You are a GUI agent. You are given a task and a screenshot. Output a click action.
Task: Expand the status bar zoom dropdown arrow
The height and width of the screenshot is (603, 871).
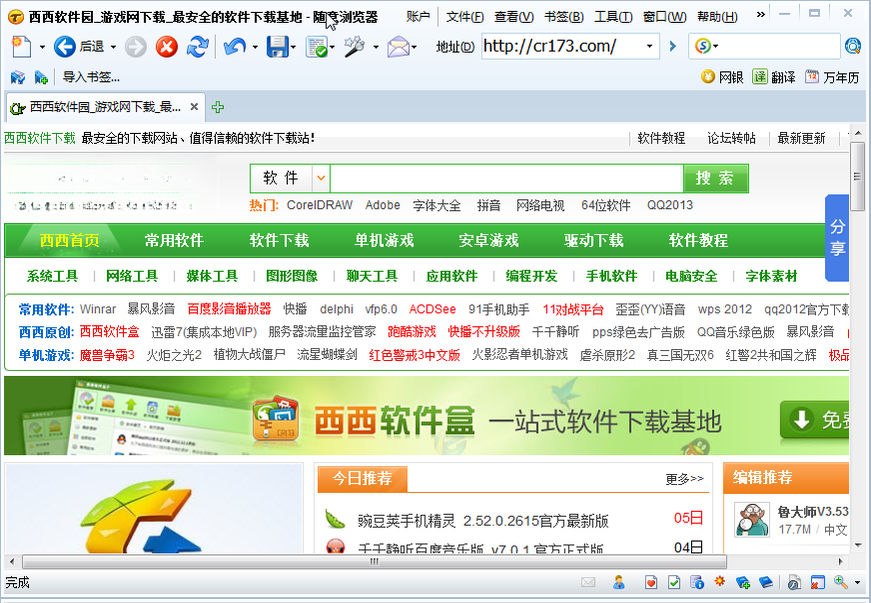[x=857, y=582]
